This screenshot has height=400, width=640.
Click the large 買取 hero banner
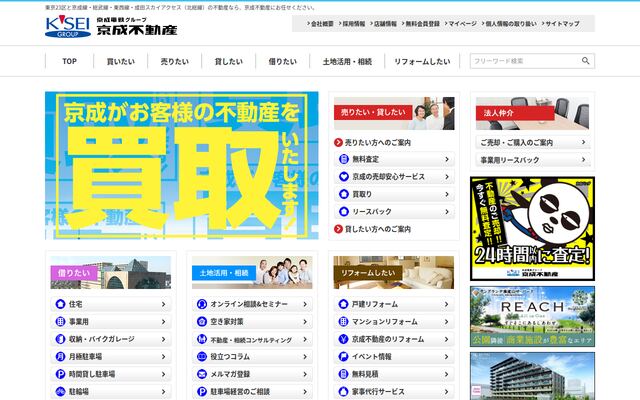coord(182,165)
